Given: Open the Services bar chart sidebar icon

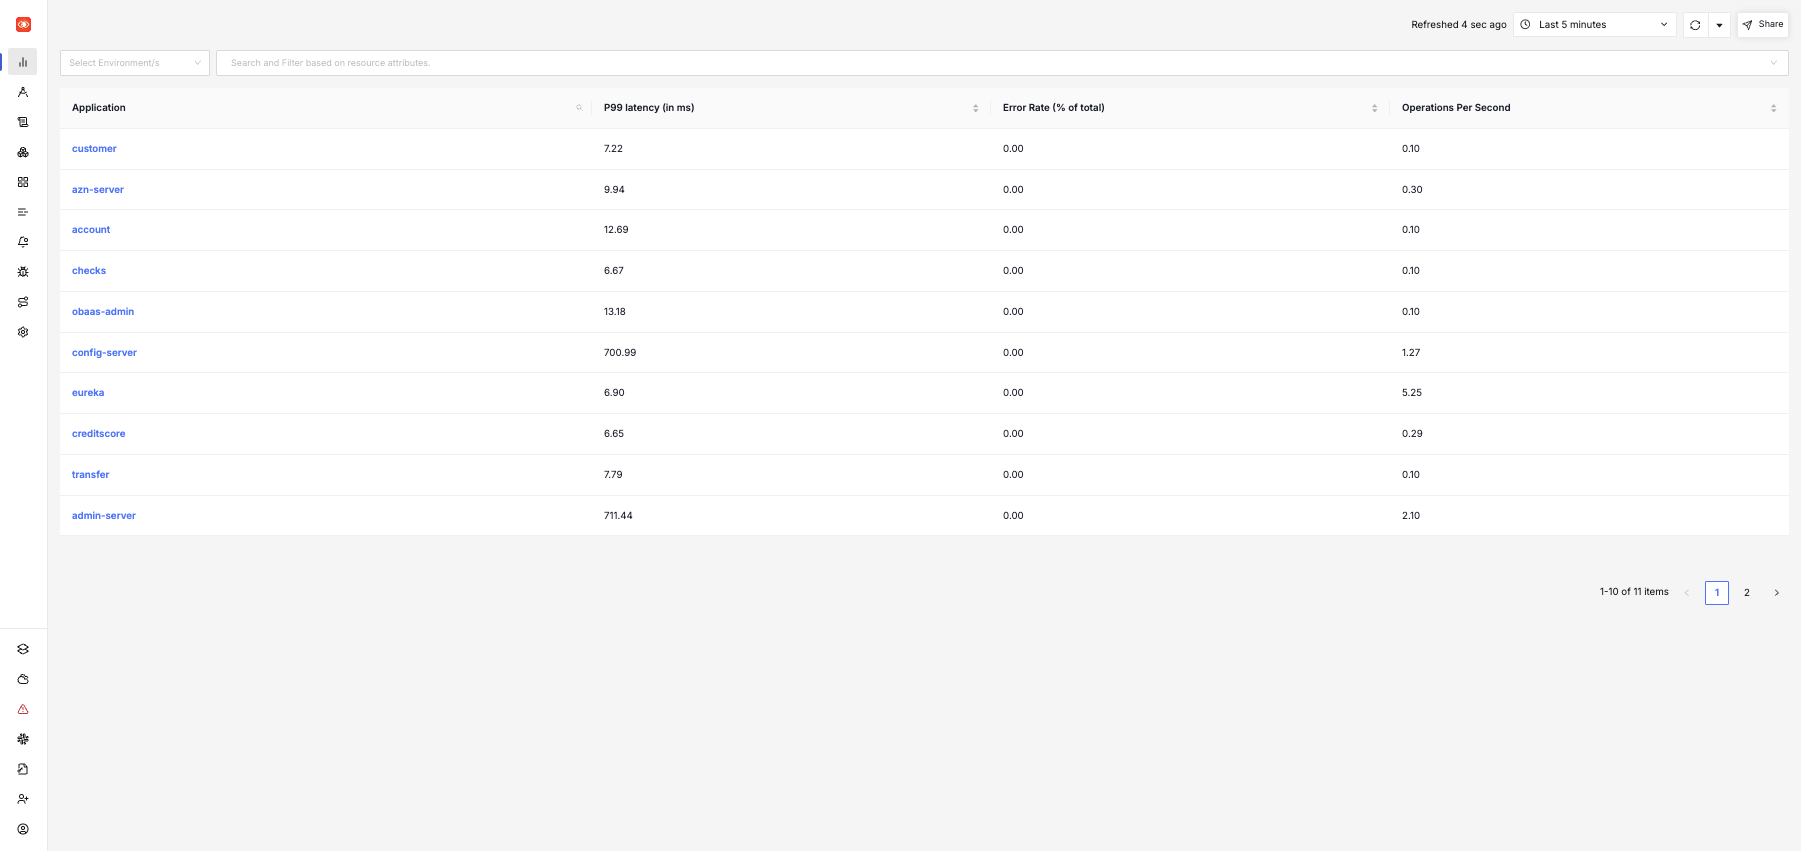Looking at the screenshot, I should 23,62.
